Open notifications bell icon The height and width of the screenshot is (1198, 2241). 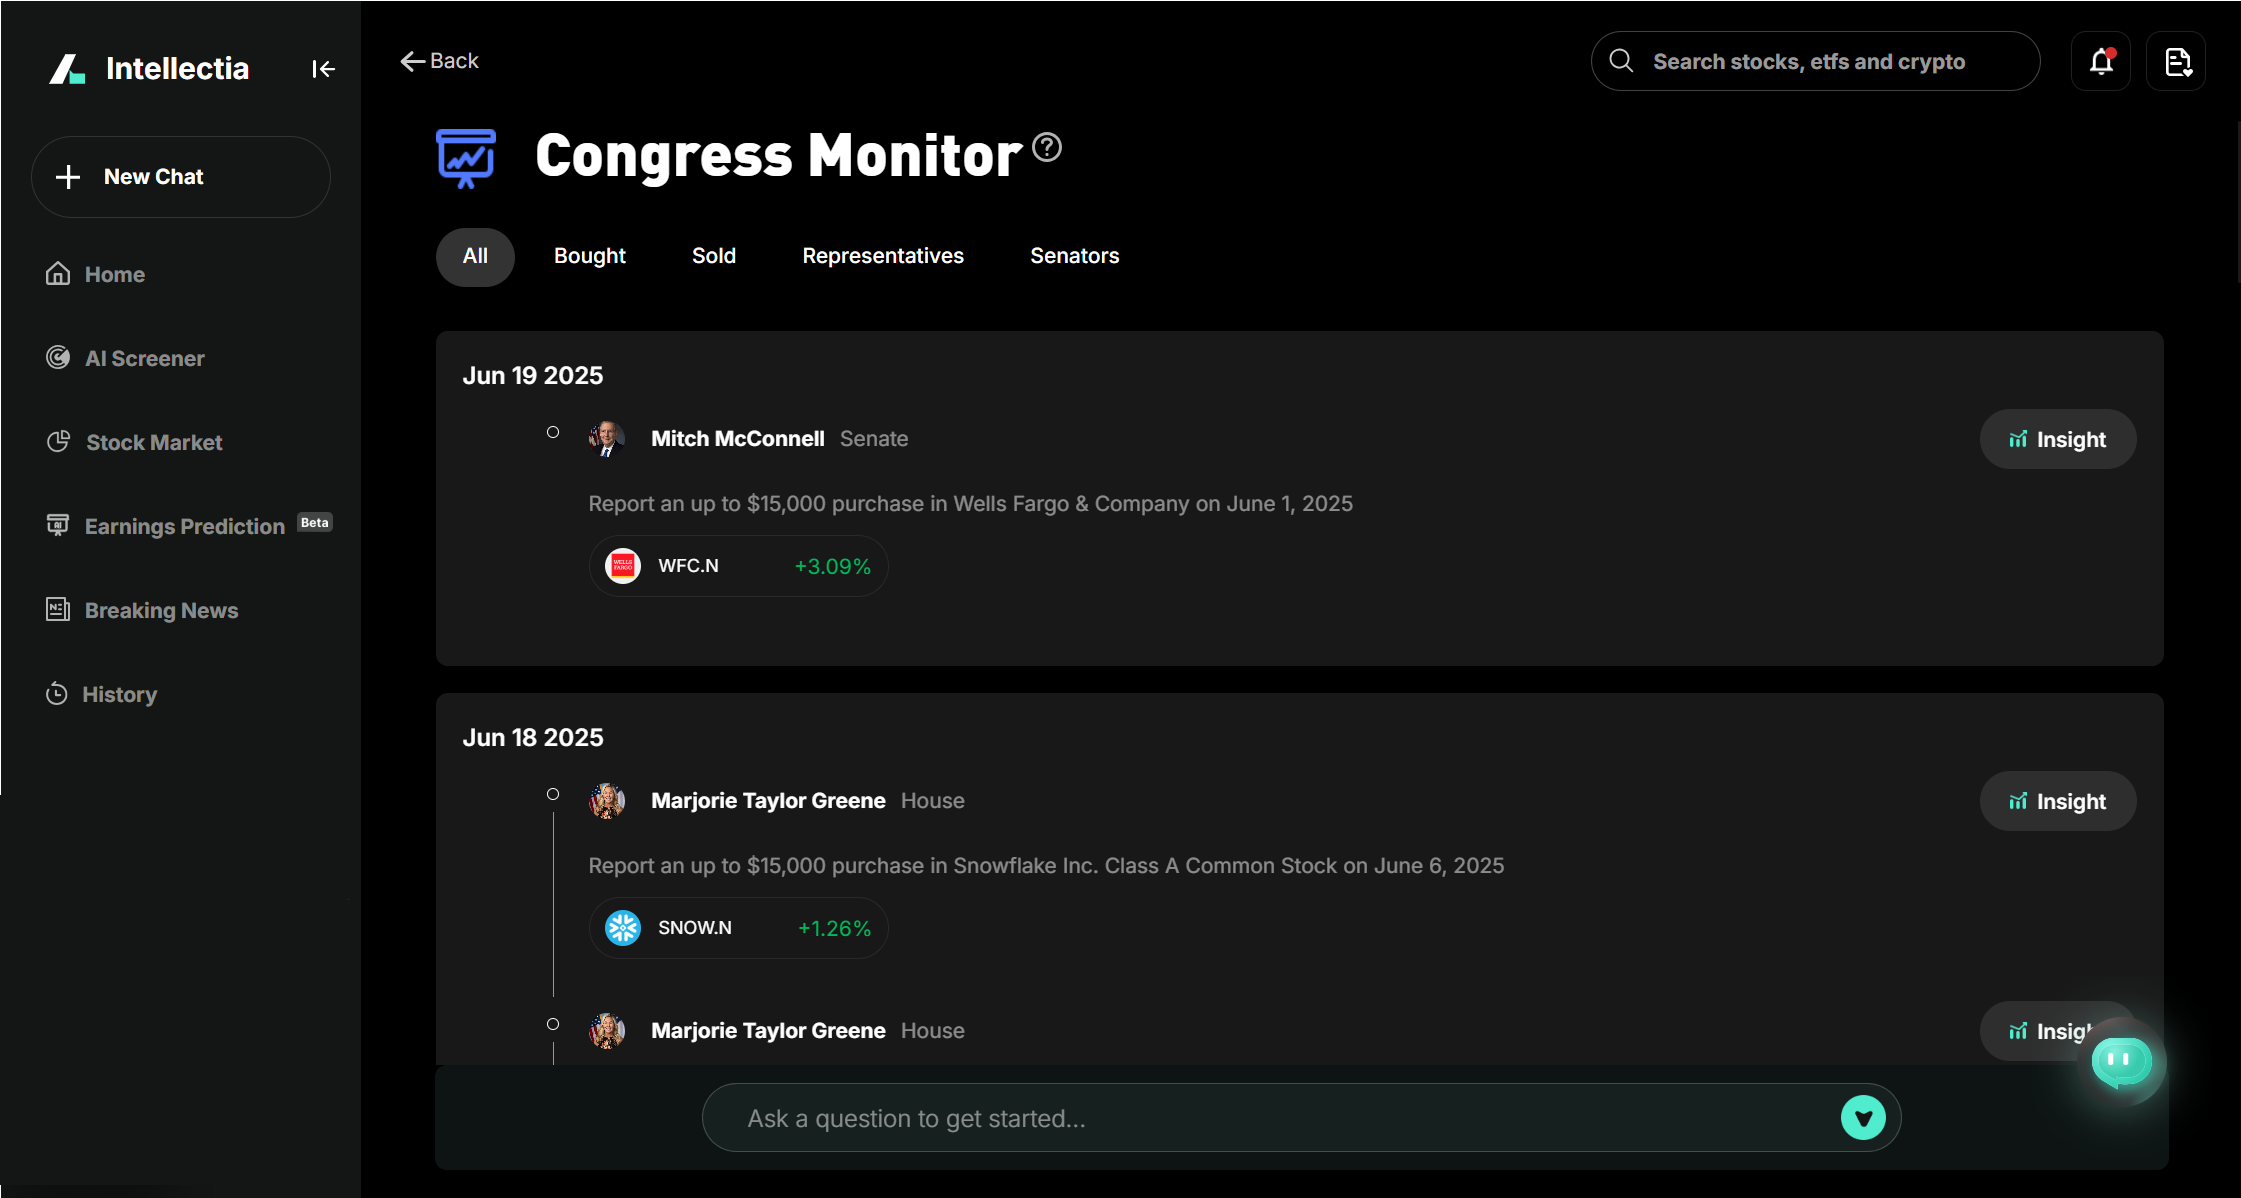2101,62
